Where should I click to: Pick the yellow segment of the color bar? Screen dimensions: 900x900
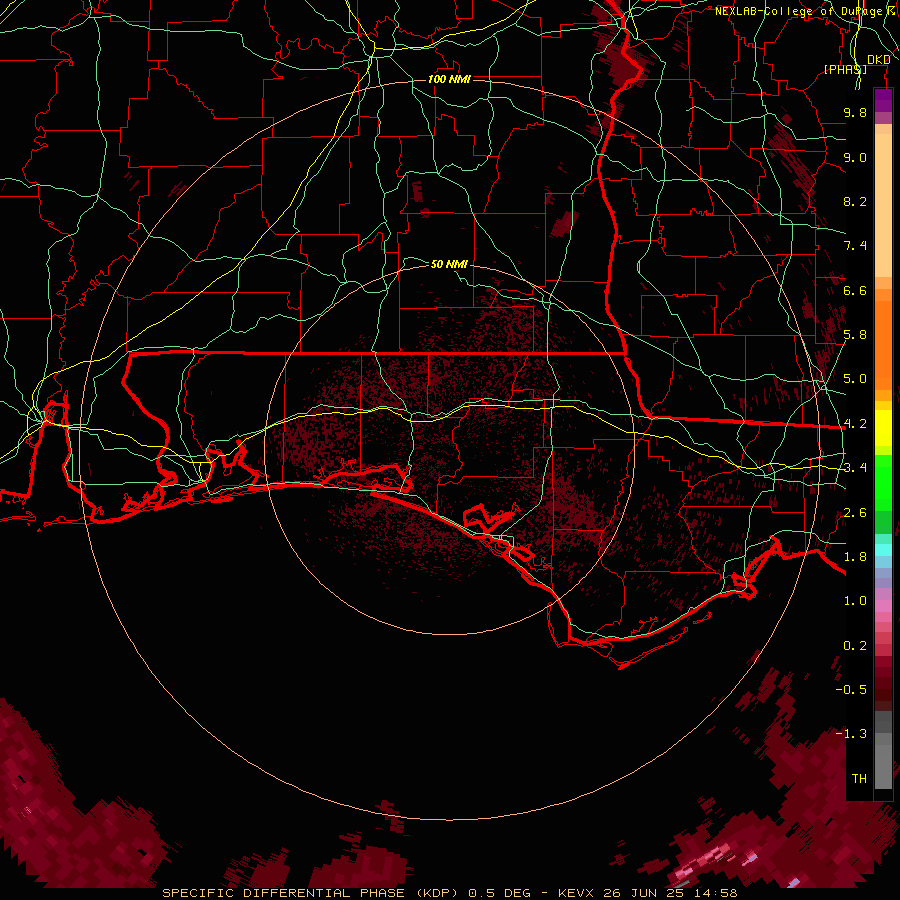coord(883,428)
